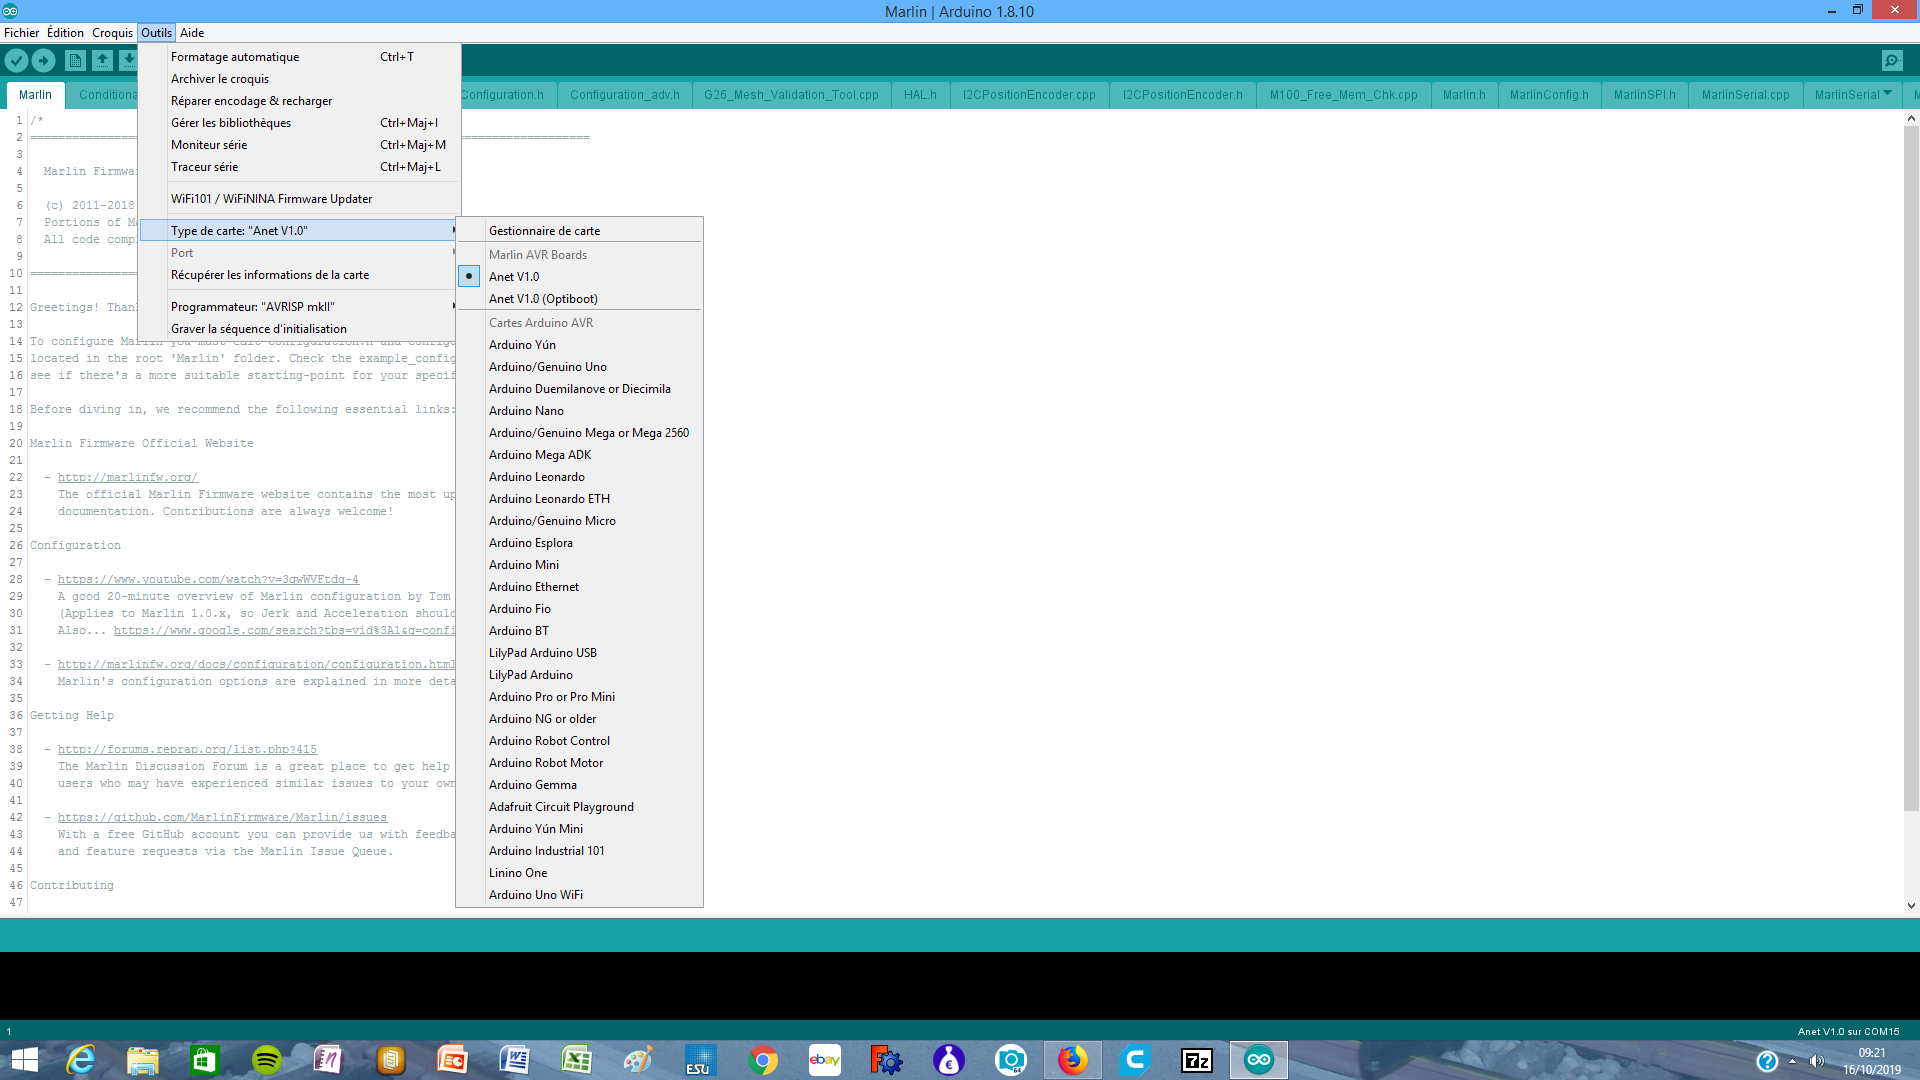Screen dimensions: 1920x1080
Task: Select the Arduino Nano board
Action: point(580,411)
